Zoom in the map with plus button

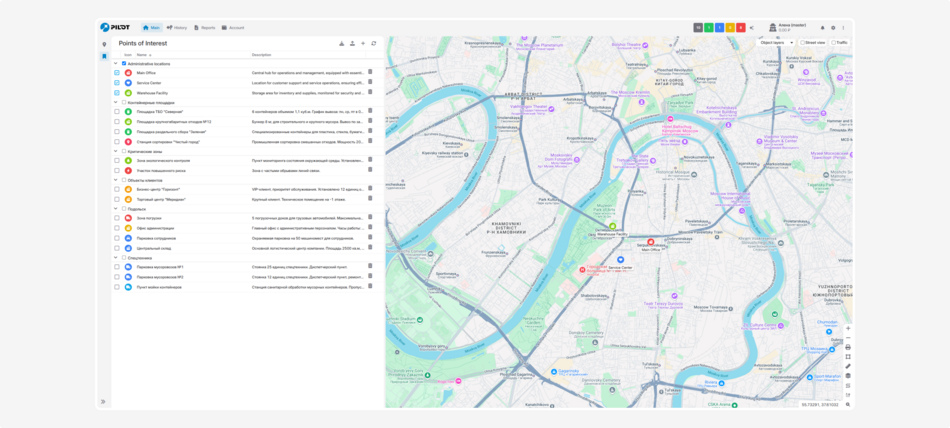pos(848,328)
